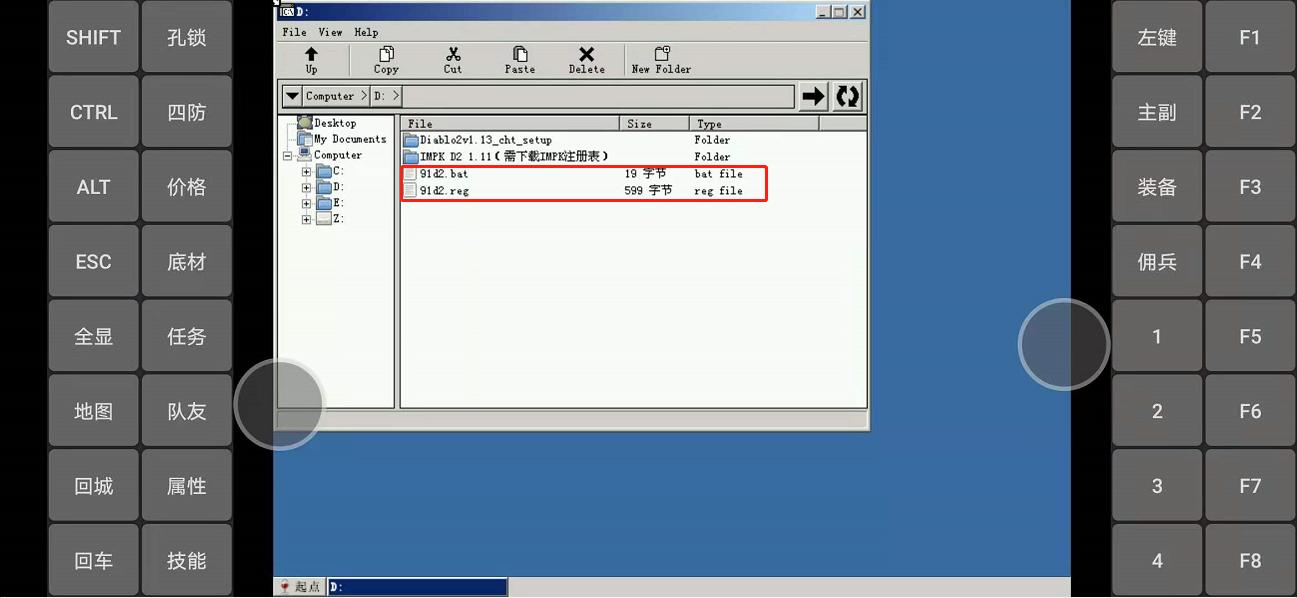Select Desktop in the folder tree
The height and width of the screenshot is (598, 1297).
[x=327, y=123]
